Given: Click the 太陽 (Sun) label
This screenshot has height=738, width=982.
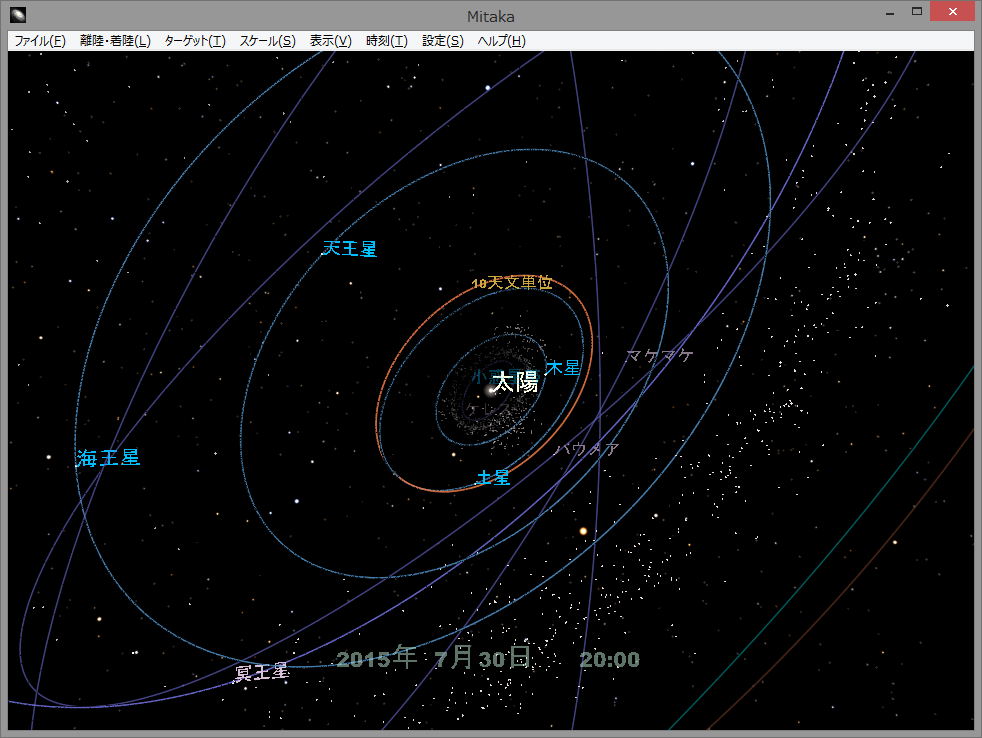Looking at the screenshot, I should click(x=515, y=382).
